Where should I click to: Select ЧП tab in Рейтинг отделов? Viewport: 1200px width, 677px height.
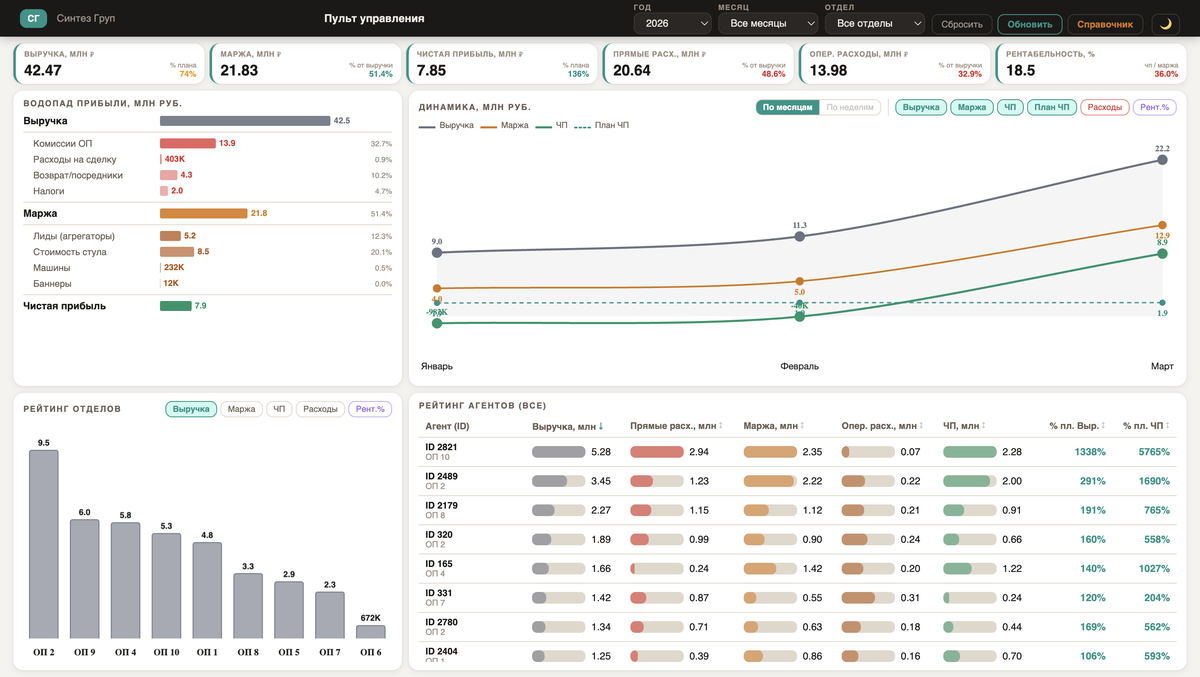click(279, 409)
